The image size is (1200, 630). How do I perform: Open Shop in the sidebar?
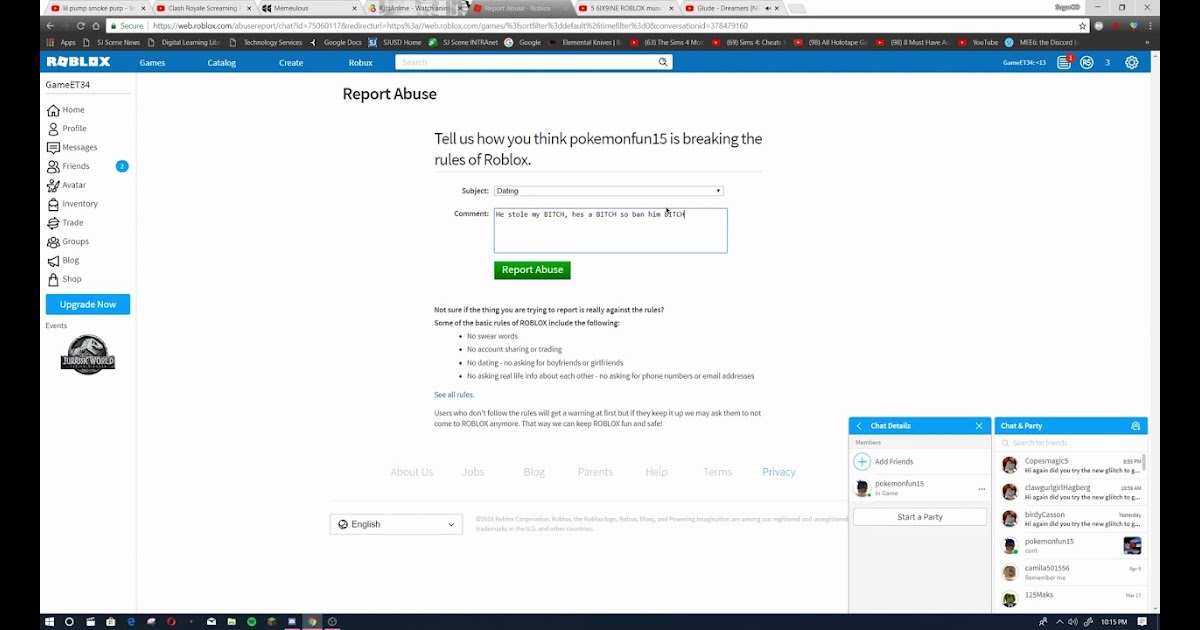click(x=64, y=280)
